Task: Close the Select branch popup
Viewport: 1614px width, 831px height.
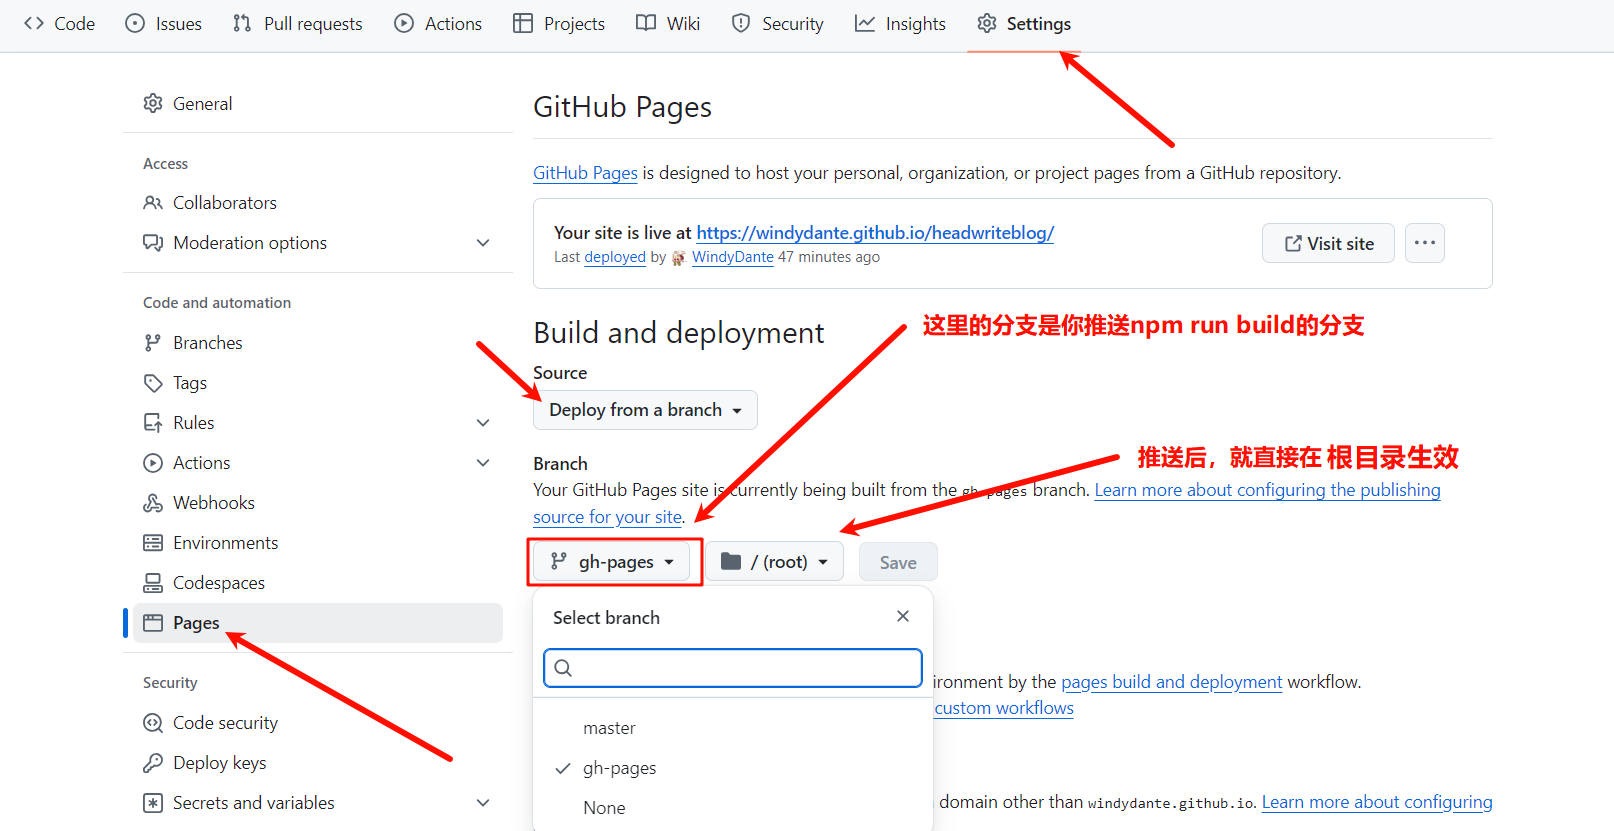Action: pos(903,616)
